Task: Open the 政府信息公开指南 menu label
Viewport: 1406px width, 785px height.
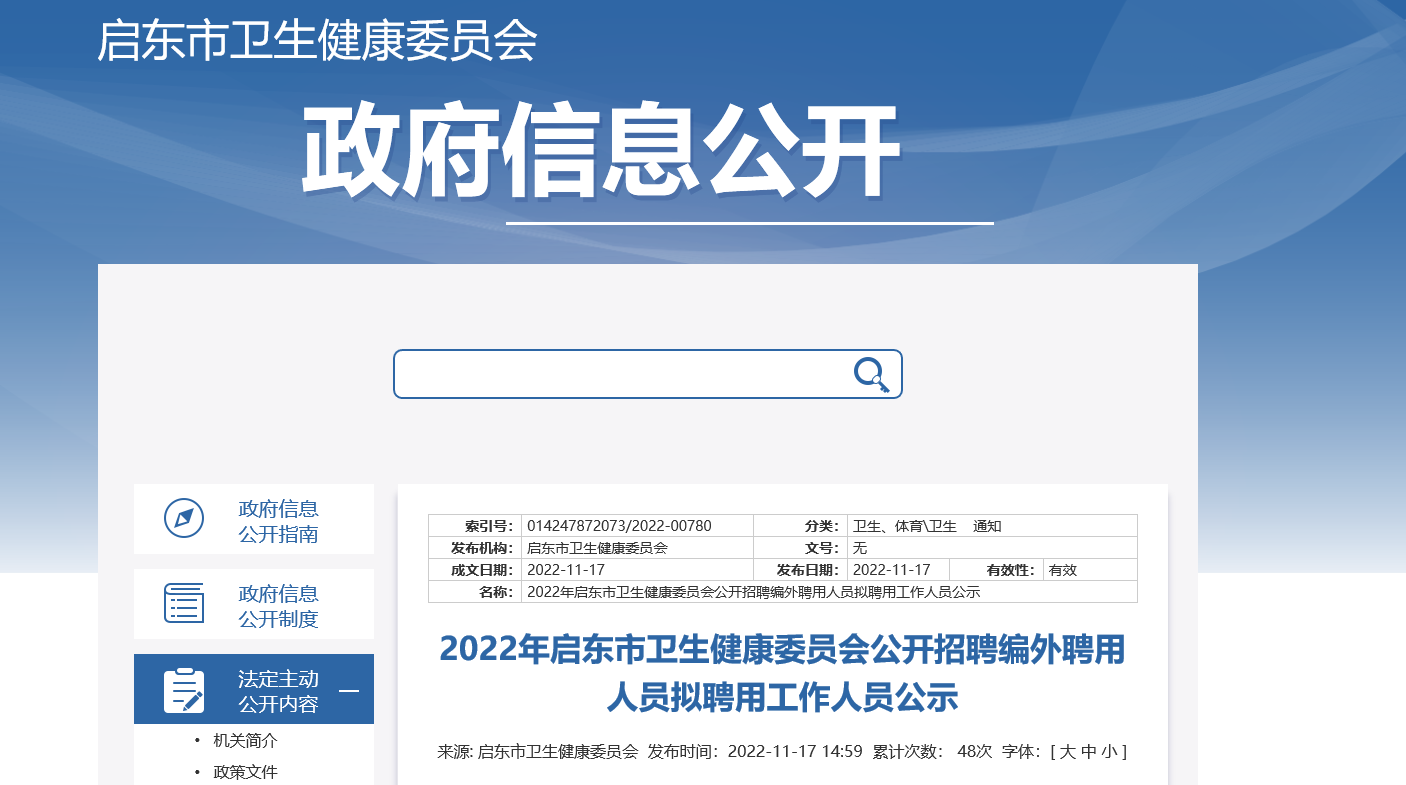Action: 278,521
